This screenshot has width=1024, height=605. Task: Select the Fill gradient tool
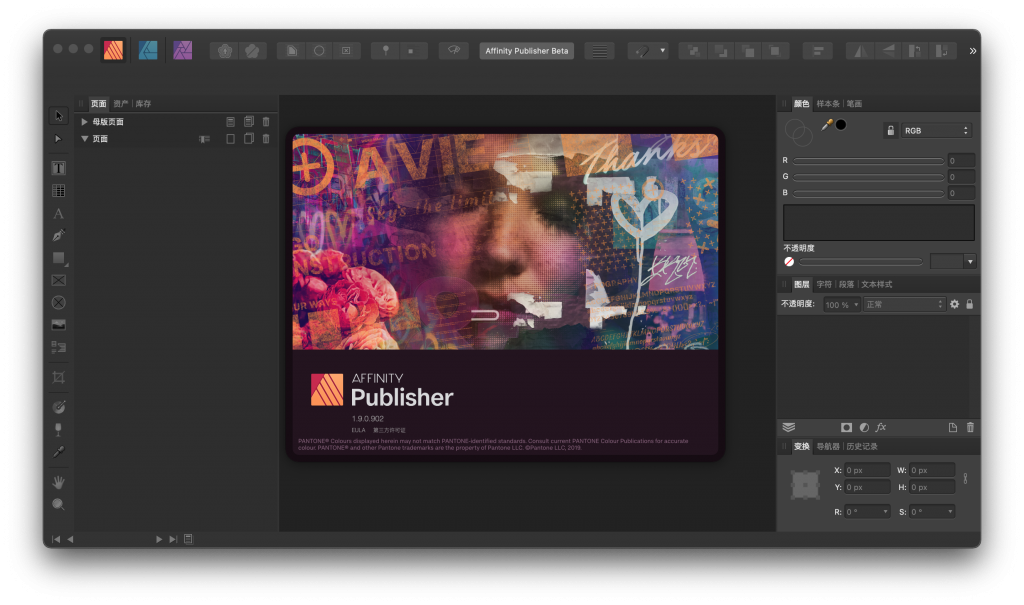(x=59, y=407)
